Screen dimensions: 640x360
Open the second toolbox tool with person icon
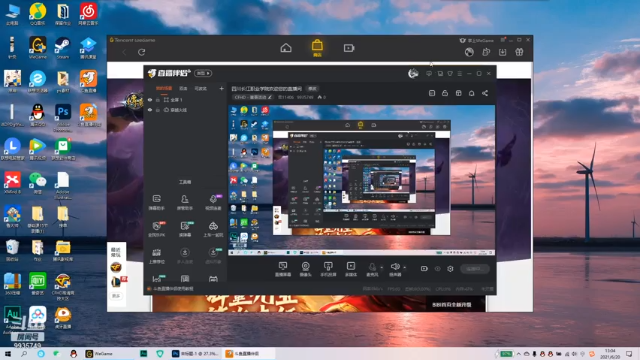click(x=184, y=202)
